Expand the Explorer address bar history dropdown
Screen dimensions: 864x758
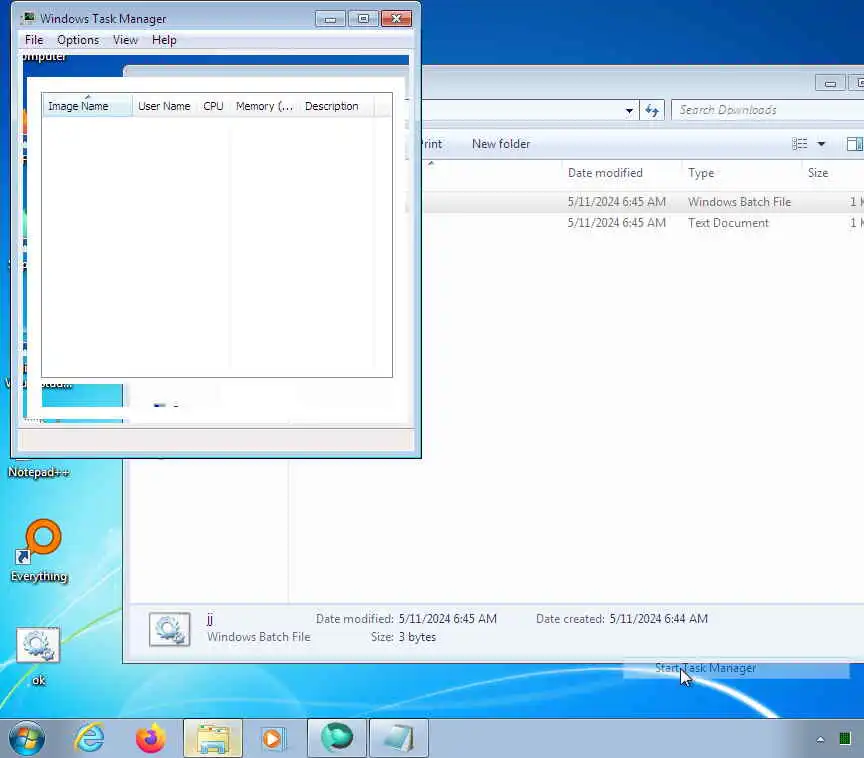629,110
